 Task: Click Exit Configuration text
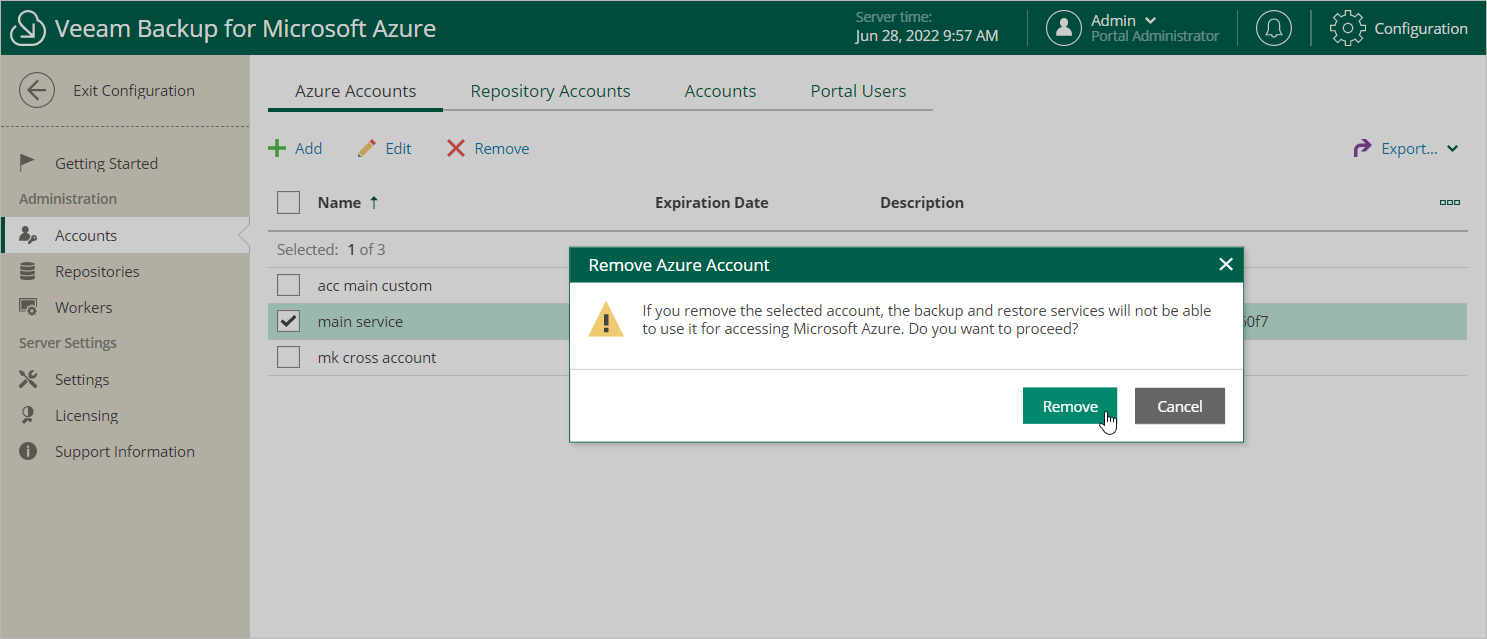pyautogui.click(x=134, y=90)
